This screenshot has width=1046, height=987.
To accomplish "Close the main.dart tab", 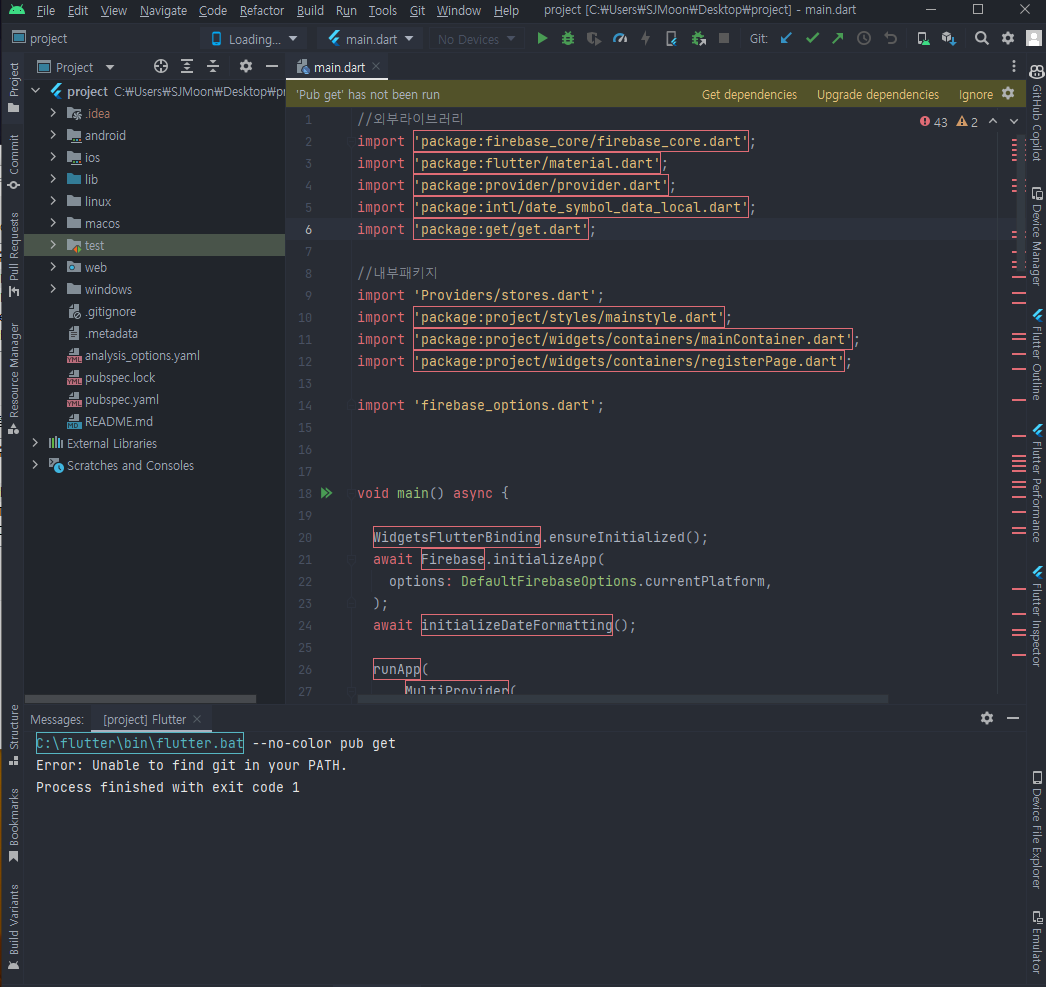I will 376,66.
